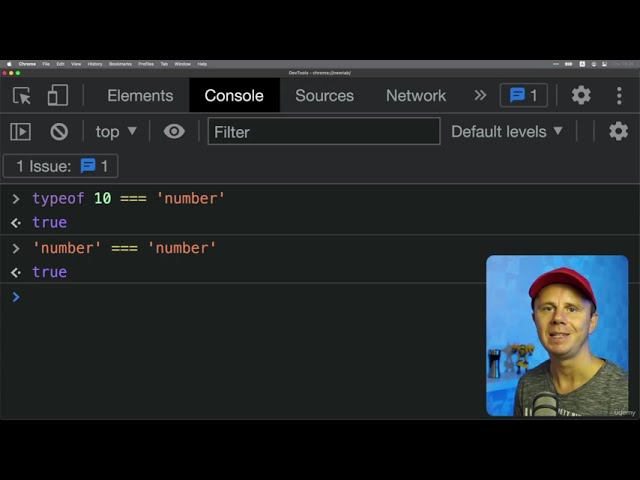The height and width of the screenshot is (480, 640).
Task: Show more tabs with double chevron
Action: click(480, 96)
